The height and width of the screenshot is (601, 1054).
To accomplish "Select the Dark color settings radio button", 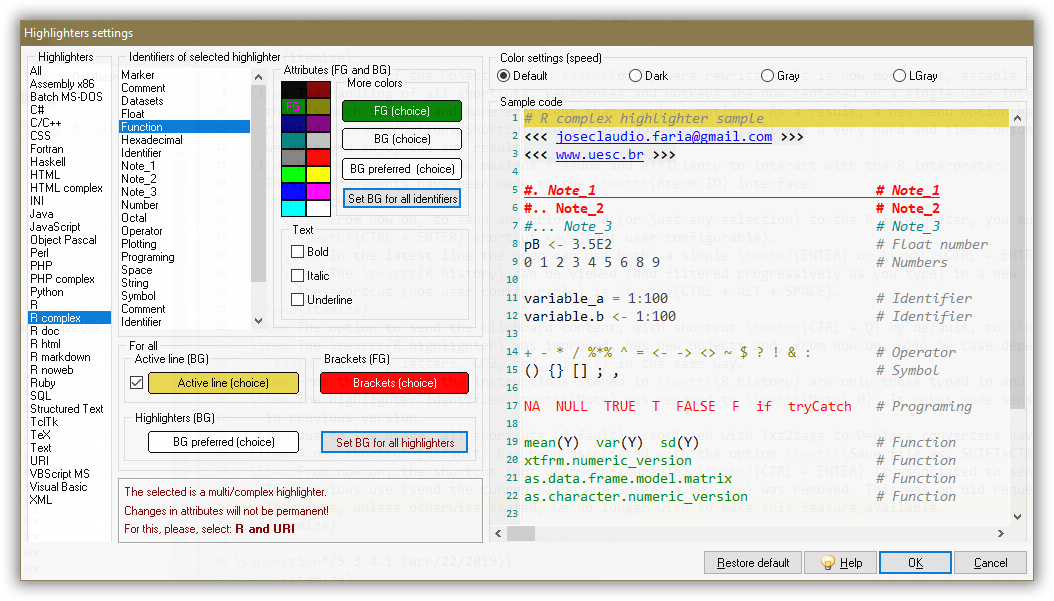I will pos(635,76).
